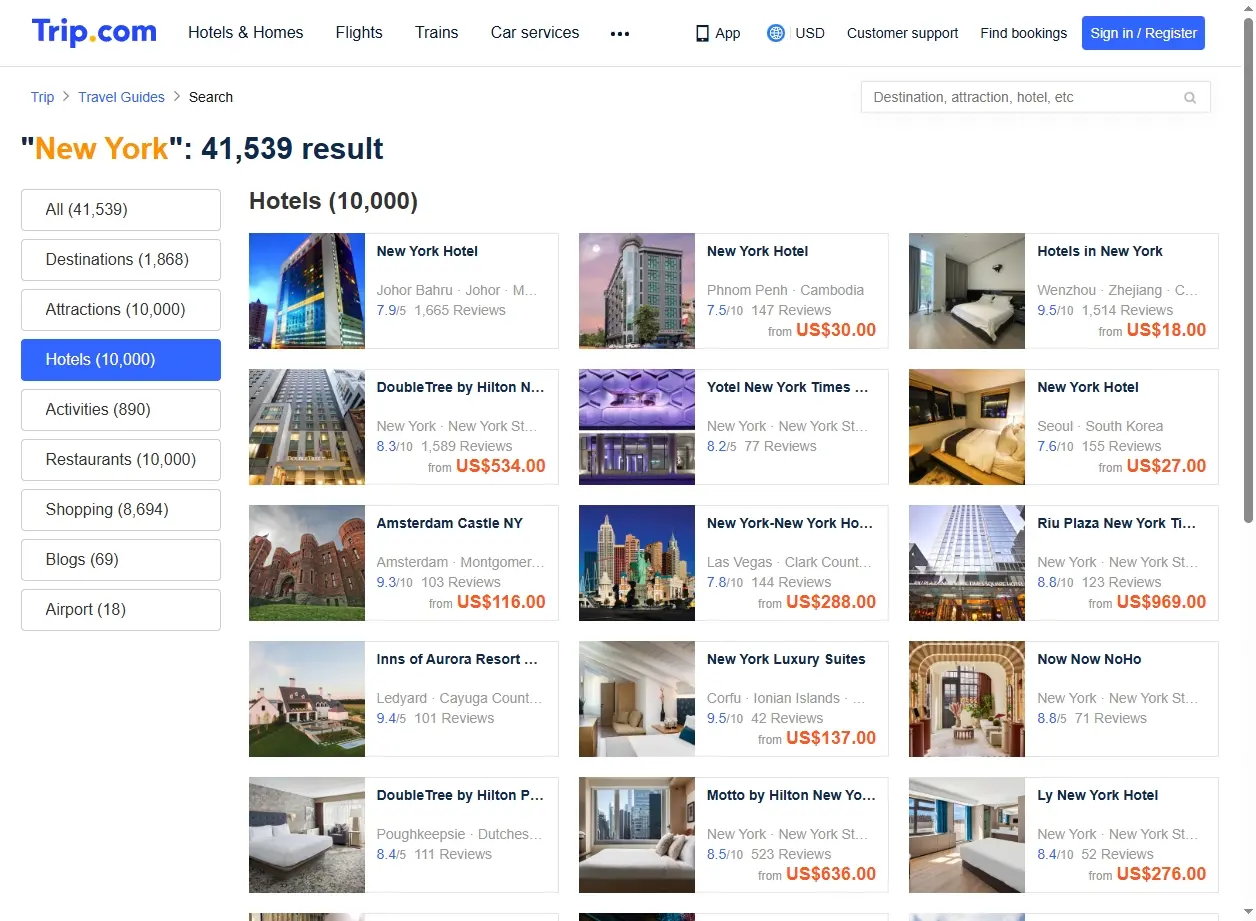Screen dimensions: 1256x921
Task: Click Sign in / Register button
Action: [x=1143, y=33]
